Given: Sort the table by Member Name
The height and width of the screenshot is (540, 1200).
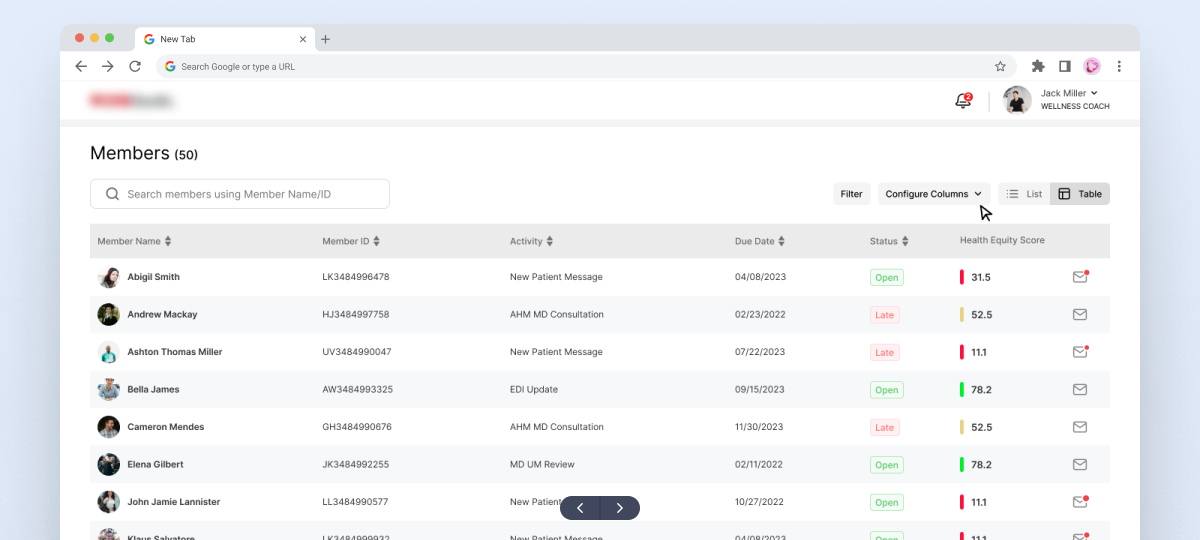Looking at the screenshot, I should (134, 241).
